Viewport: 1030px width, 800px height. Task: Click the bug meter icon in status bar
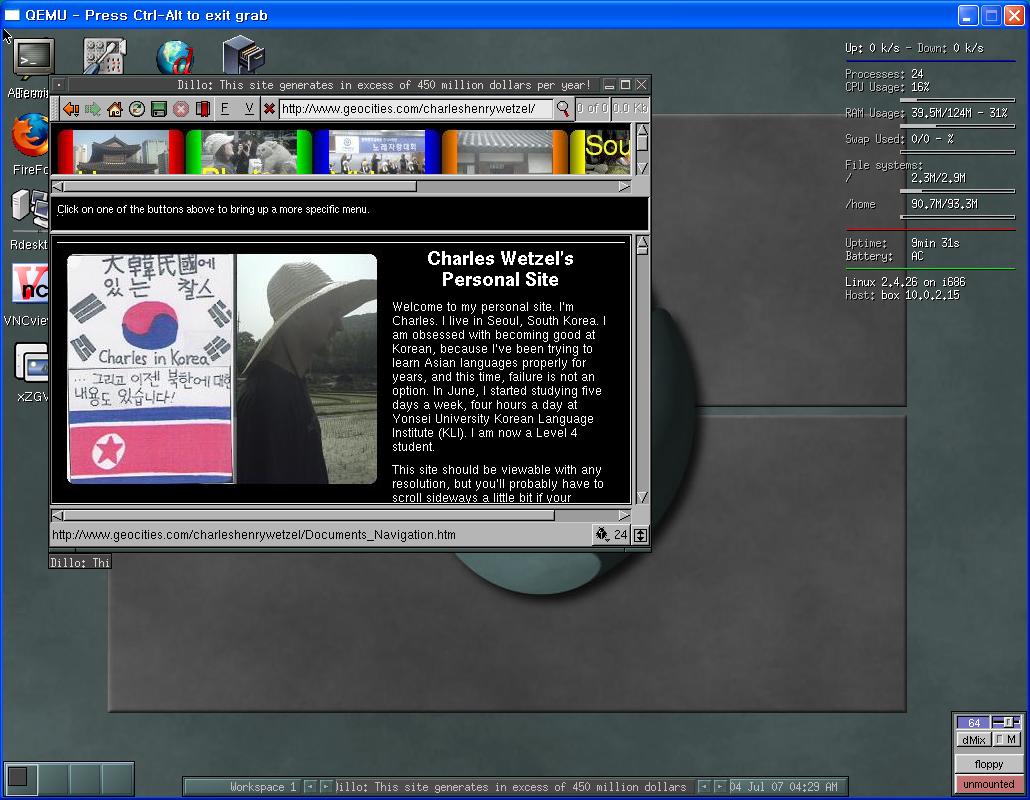(x=602, y=535)
